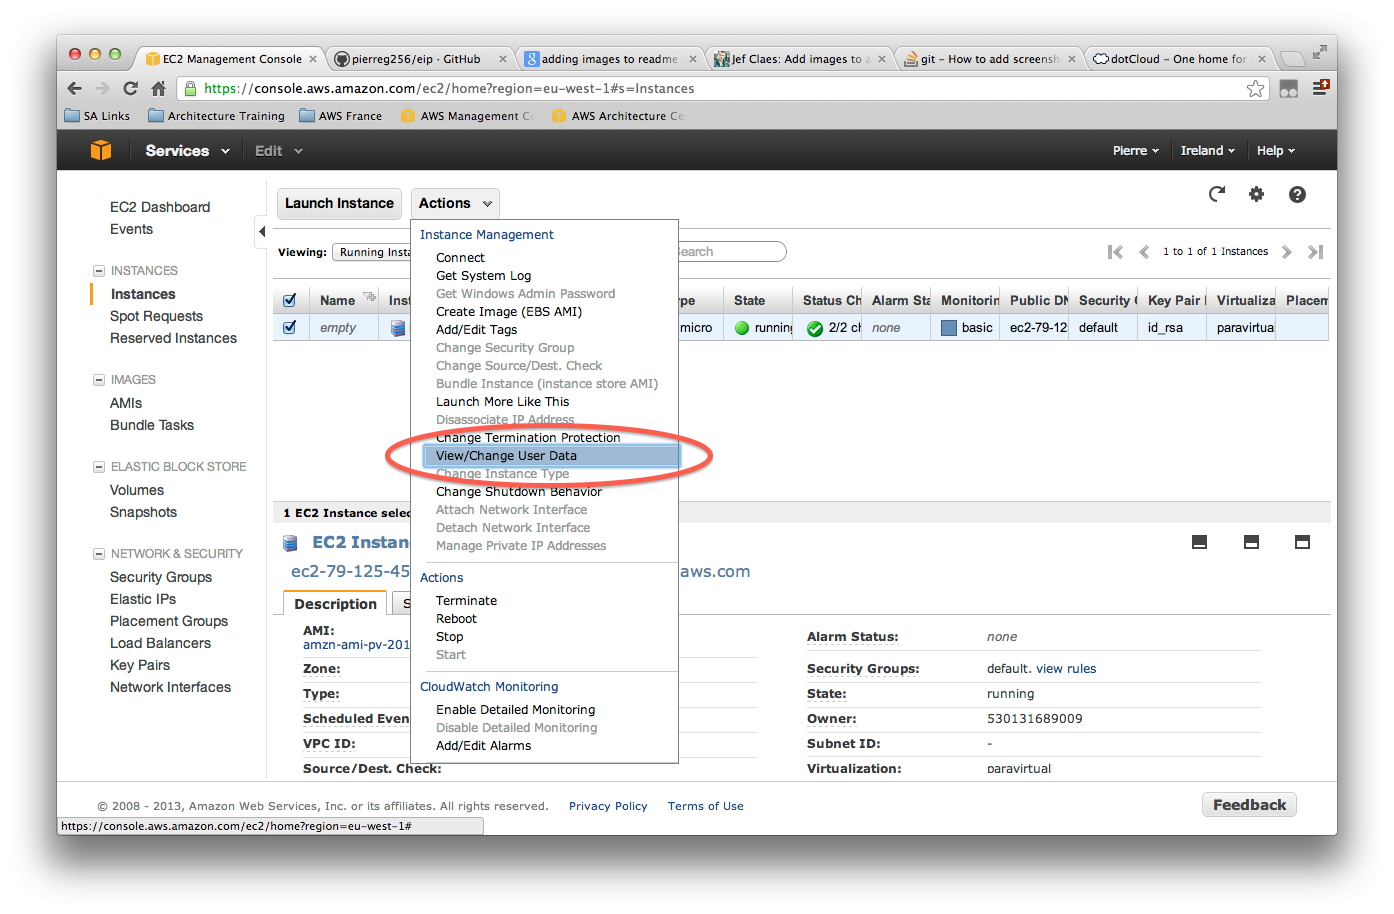Open Security Groups in sidebar
Viewport: 1394px width, 914px height.
(161, 577)
